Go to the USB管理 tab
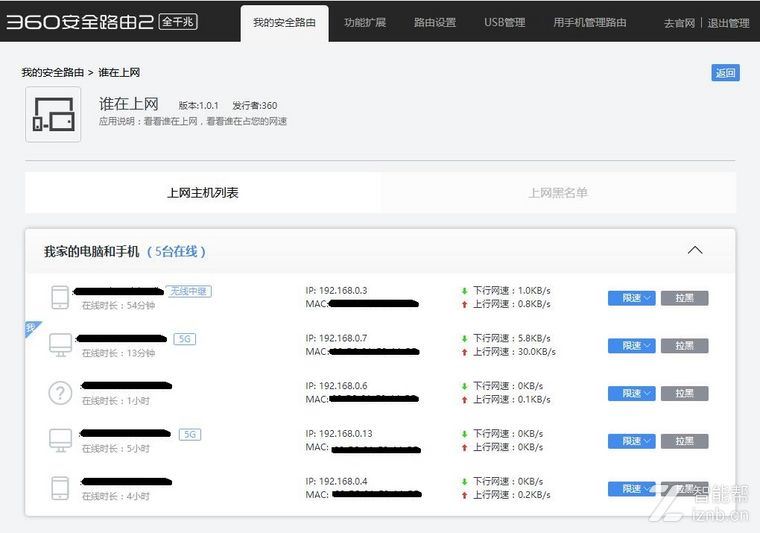The width and height of the screenshot is (760, 533). tap(505, 23)
